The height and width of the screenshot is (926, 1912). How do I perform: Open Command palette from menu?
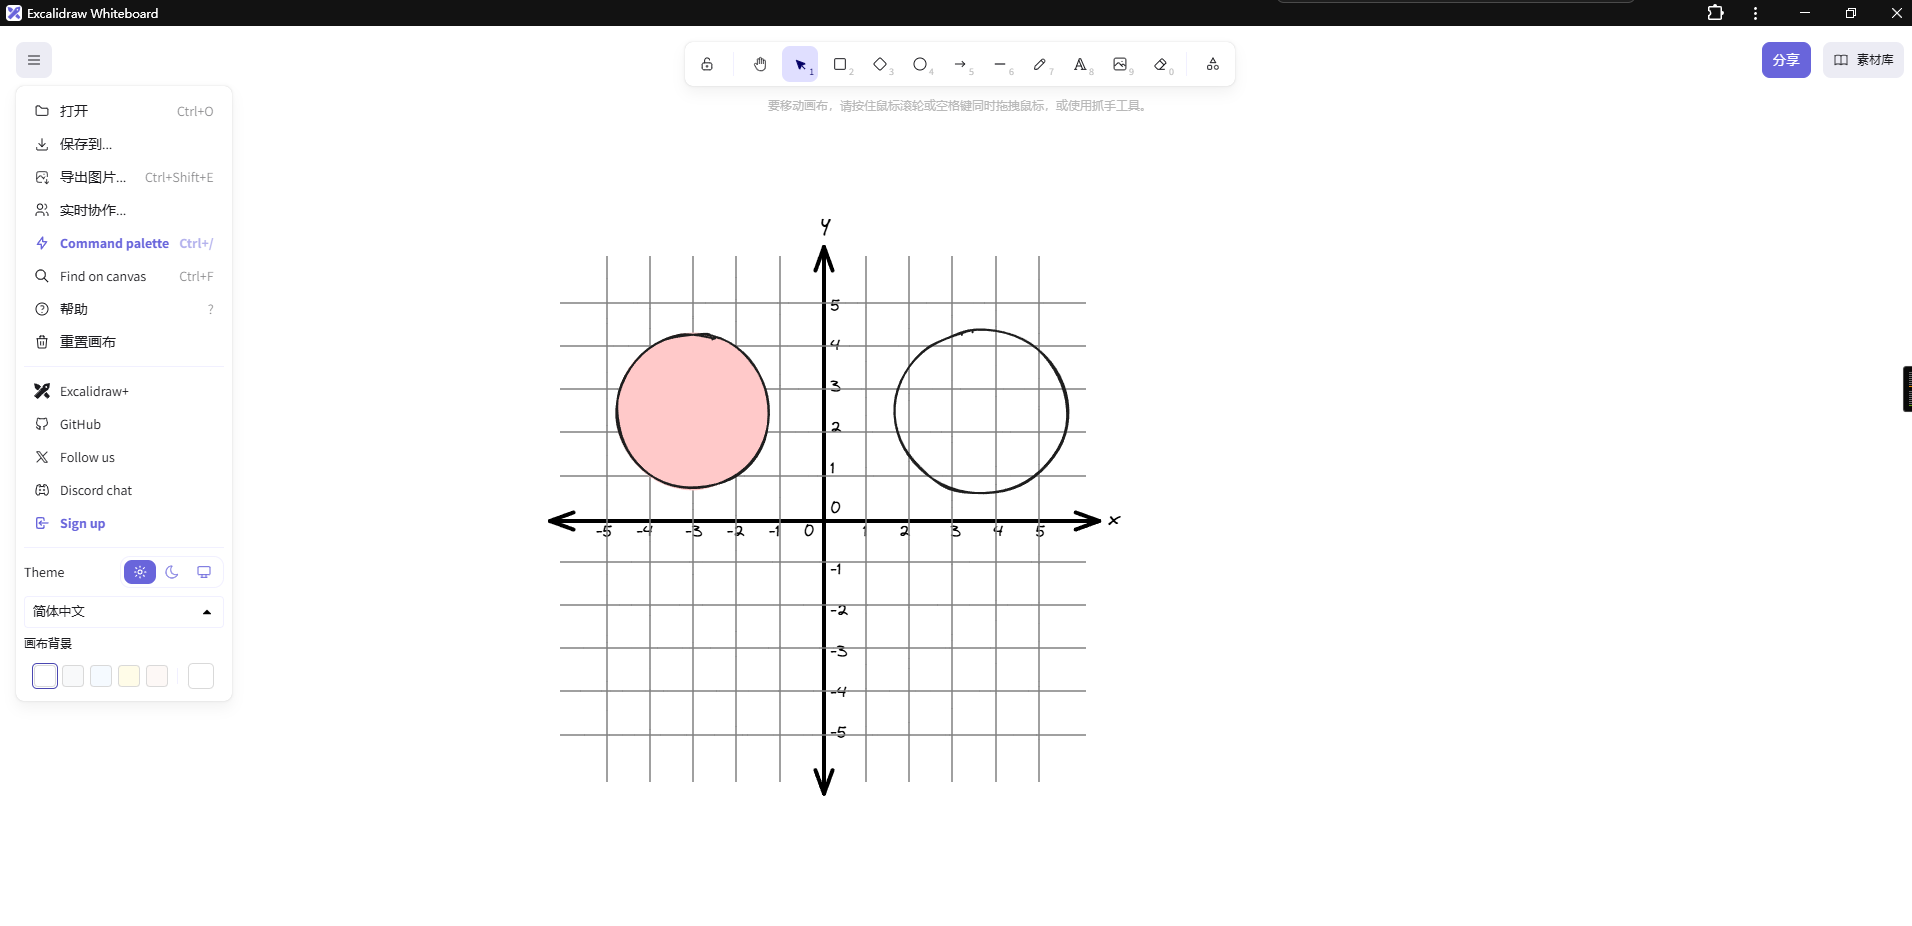coord(114,243)
